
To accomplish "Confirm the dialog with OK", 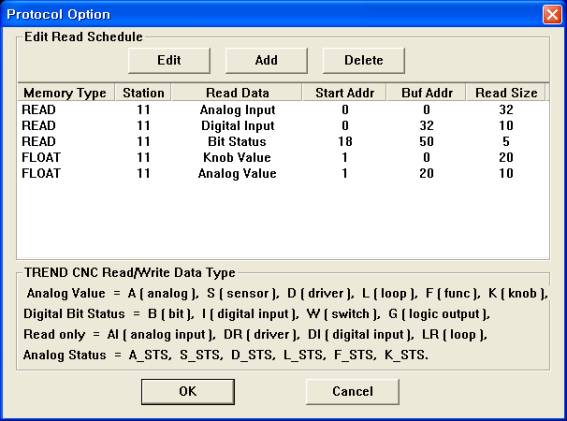I will pos(188,391).
